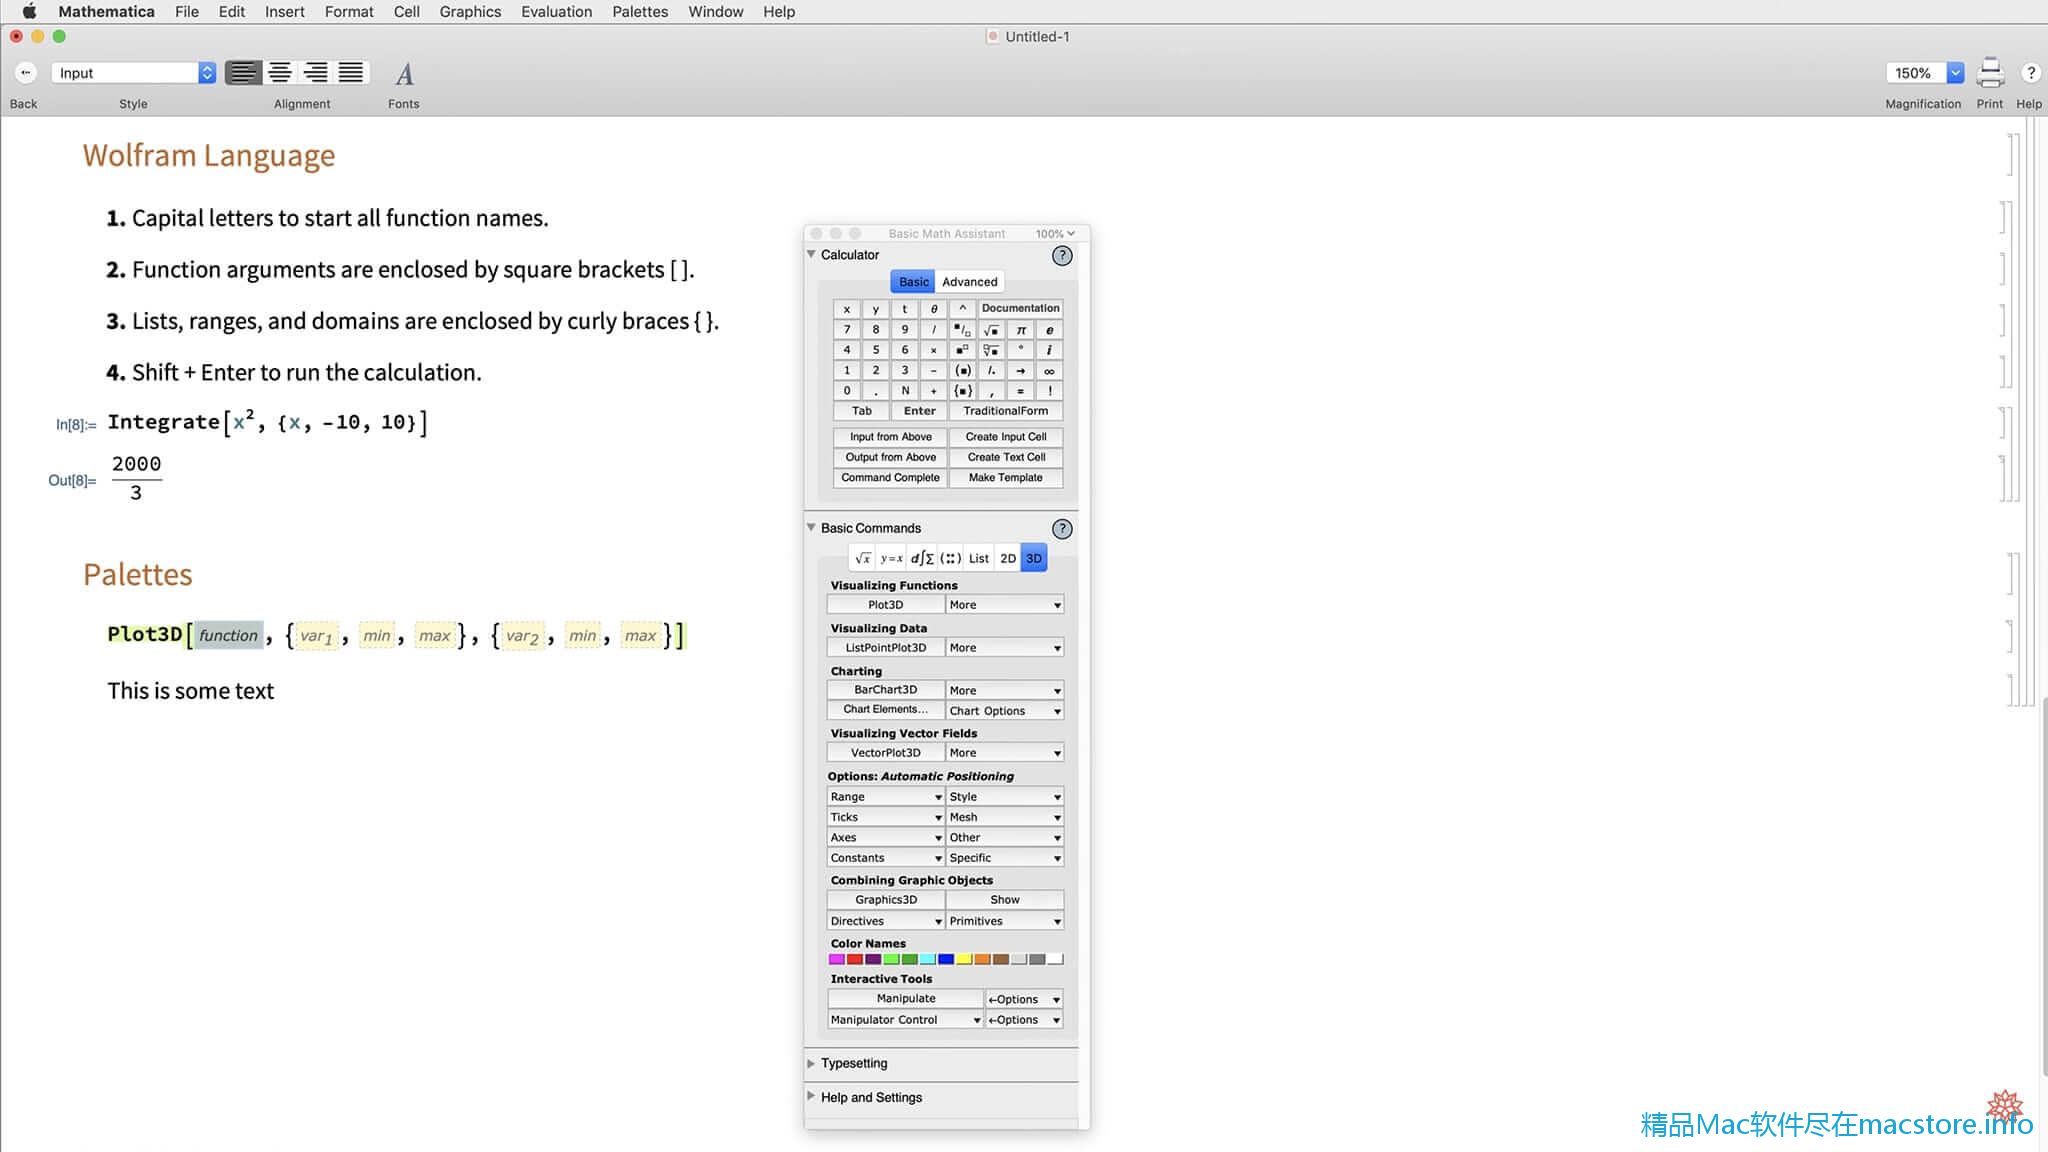Viewport: 2048px width, 1152px height.
Task: Select the √x math constants category
Action: tap(863, 559)
